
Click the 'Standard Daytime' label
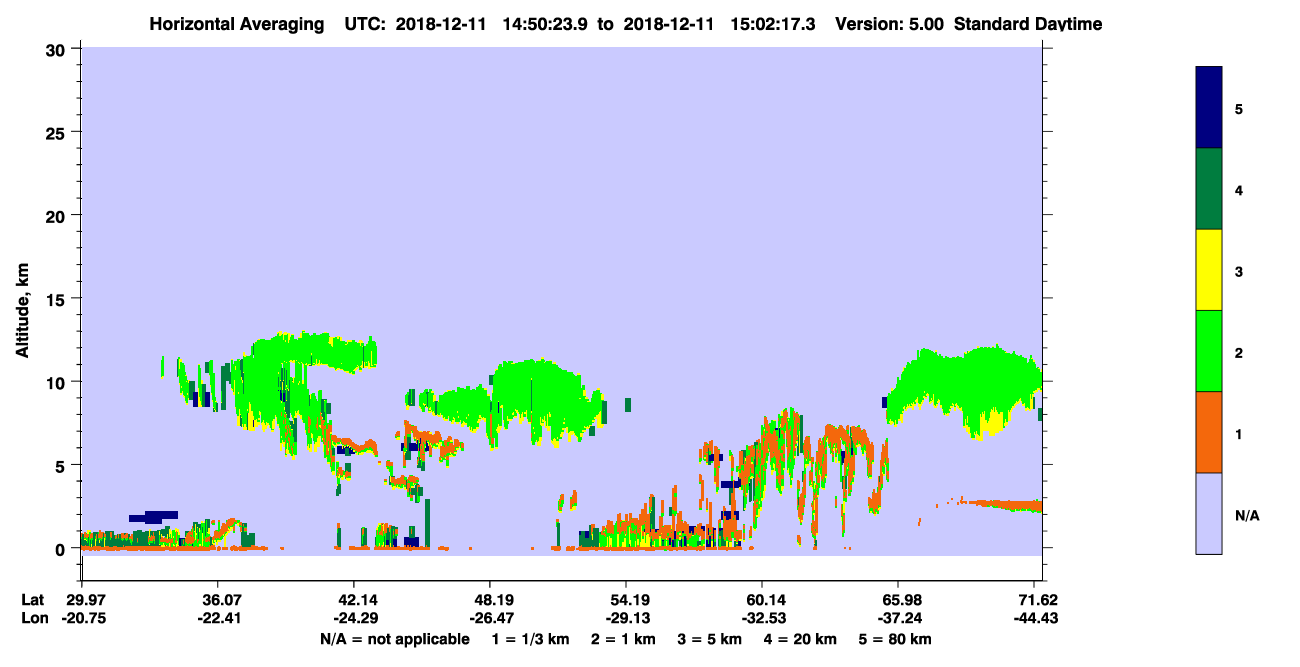pos(1028,24)
